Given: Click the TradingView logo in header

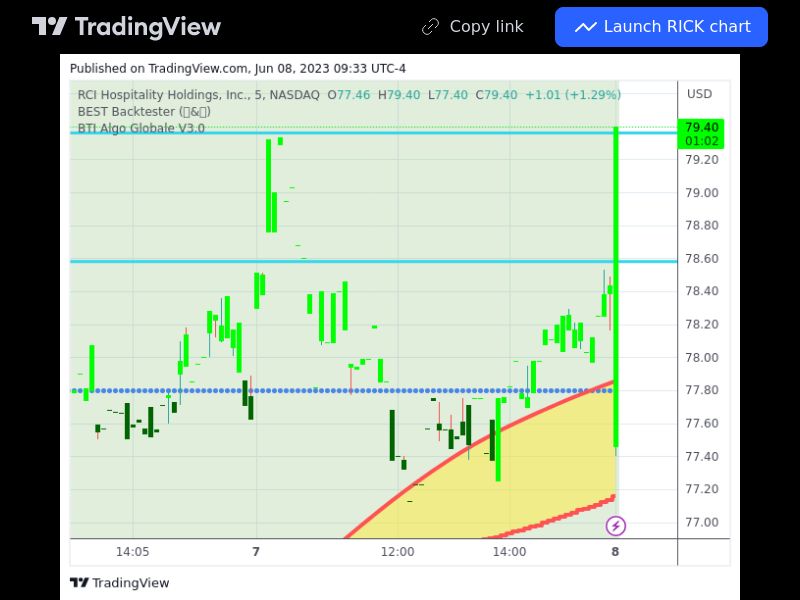Looking at the screenshot, I should click(126, 27).
